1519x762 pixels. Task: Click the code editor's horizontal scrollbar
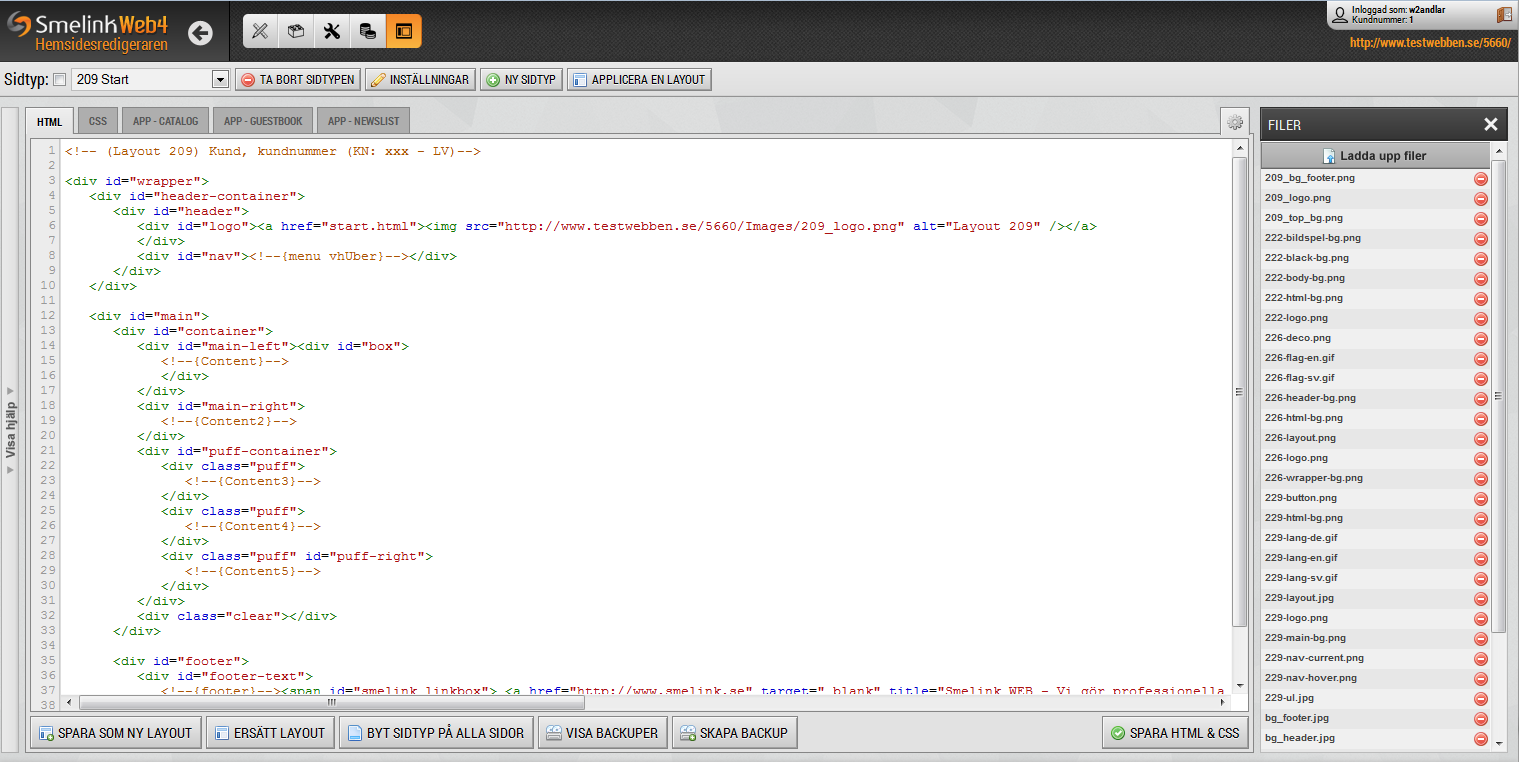[640, 702]
